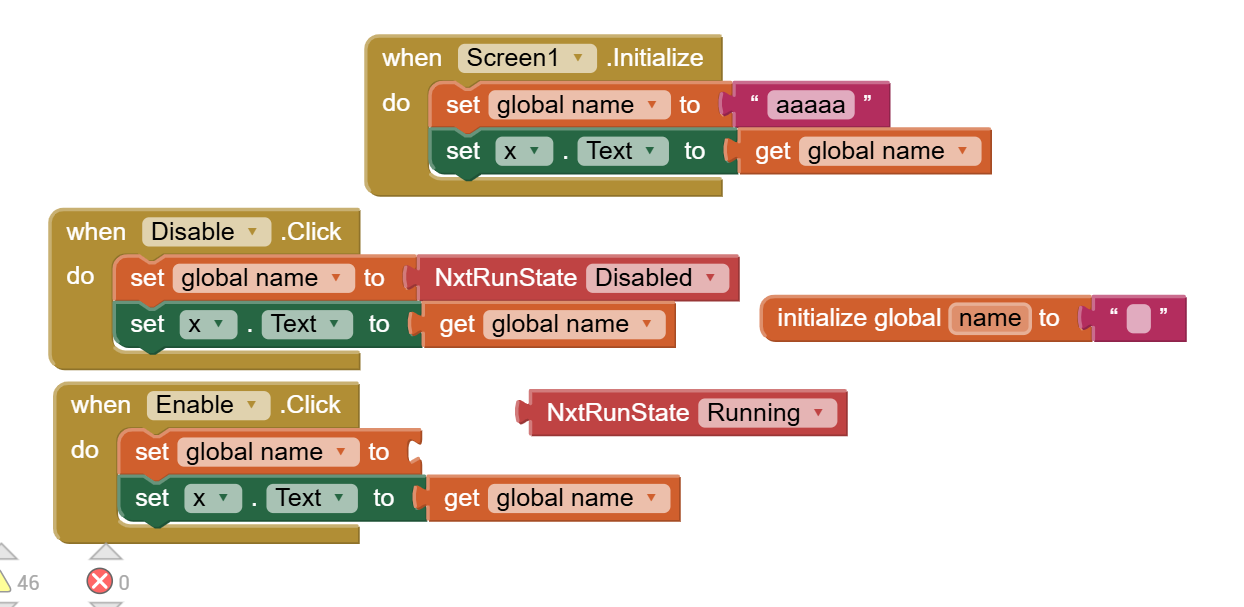Select the when Screen1.Initialize event block
The image size is (1244, 607).
[x=411, y=58]
